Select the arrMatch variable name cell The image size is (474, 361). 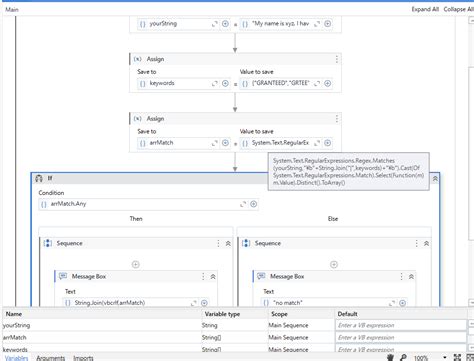point(102,338)
